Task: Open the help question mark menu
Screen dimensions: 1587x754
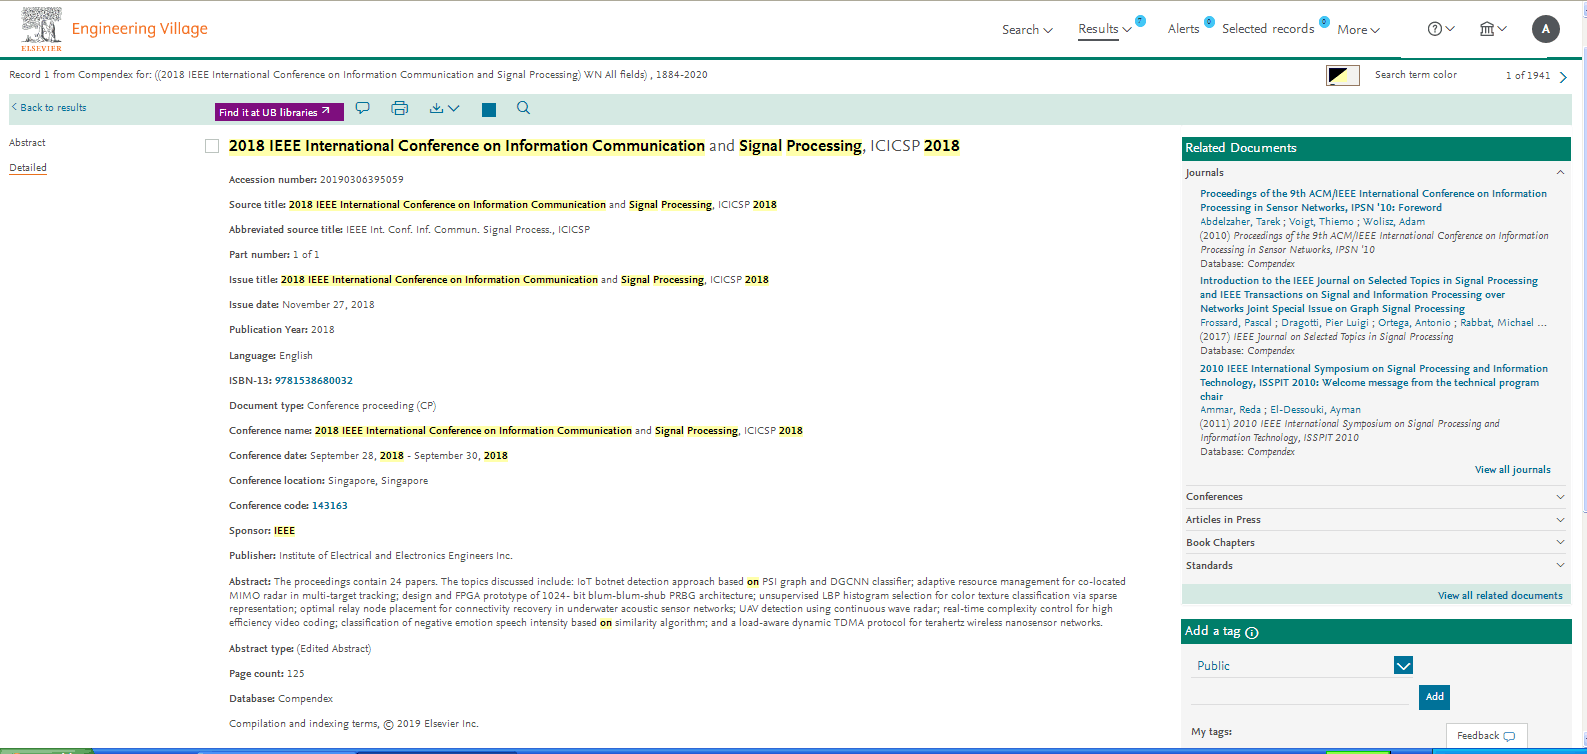Action: tap(1441, 29)
